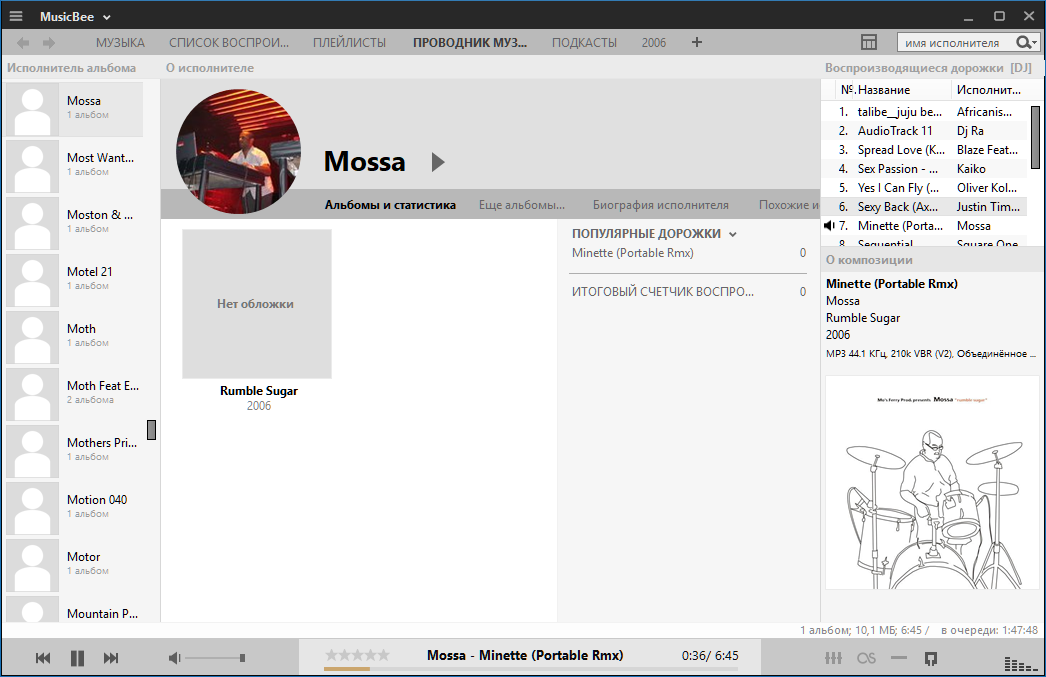Viewport: 1046px width, 677px height.
Task: Pause the current song
Action: coord(77,657)
